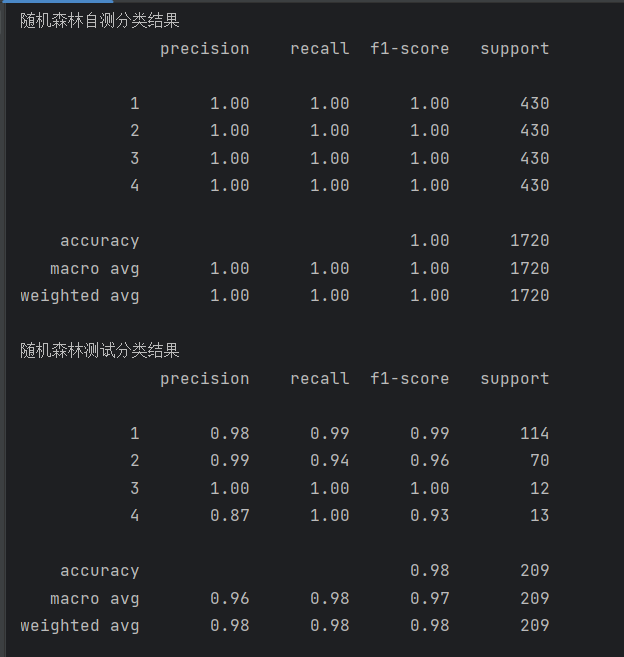Click macro avg label in 自测 table
624x657 pixels.
click(95, 269)
